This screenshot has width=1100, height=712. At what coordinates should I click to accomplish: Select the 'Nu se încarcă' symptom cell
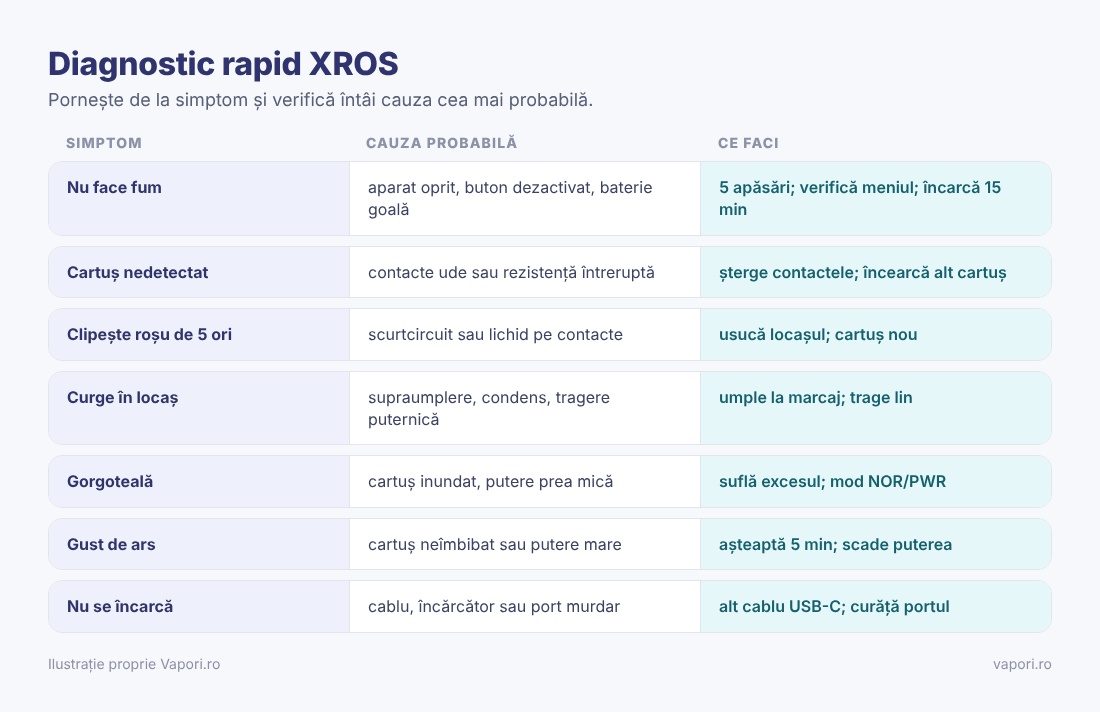tap(199, 607)
